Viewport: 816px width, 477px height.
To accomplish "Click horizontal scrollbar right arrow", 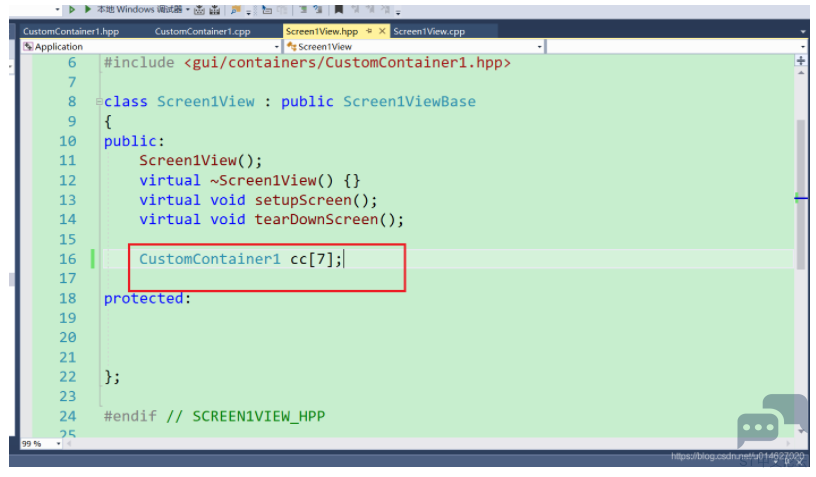I will (x=789, y=444).
